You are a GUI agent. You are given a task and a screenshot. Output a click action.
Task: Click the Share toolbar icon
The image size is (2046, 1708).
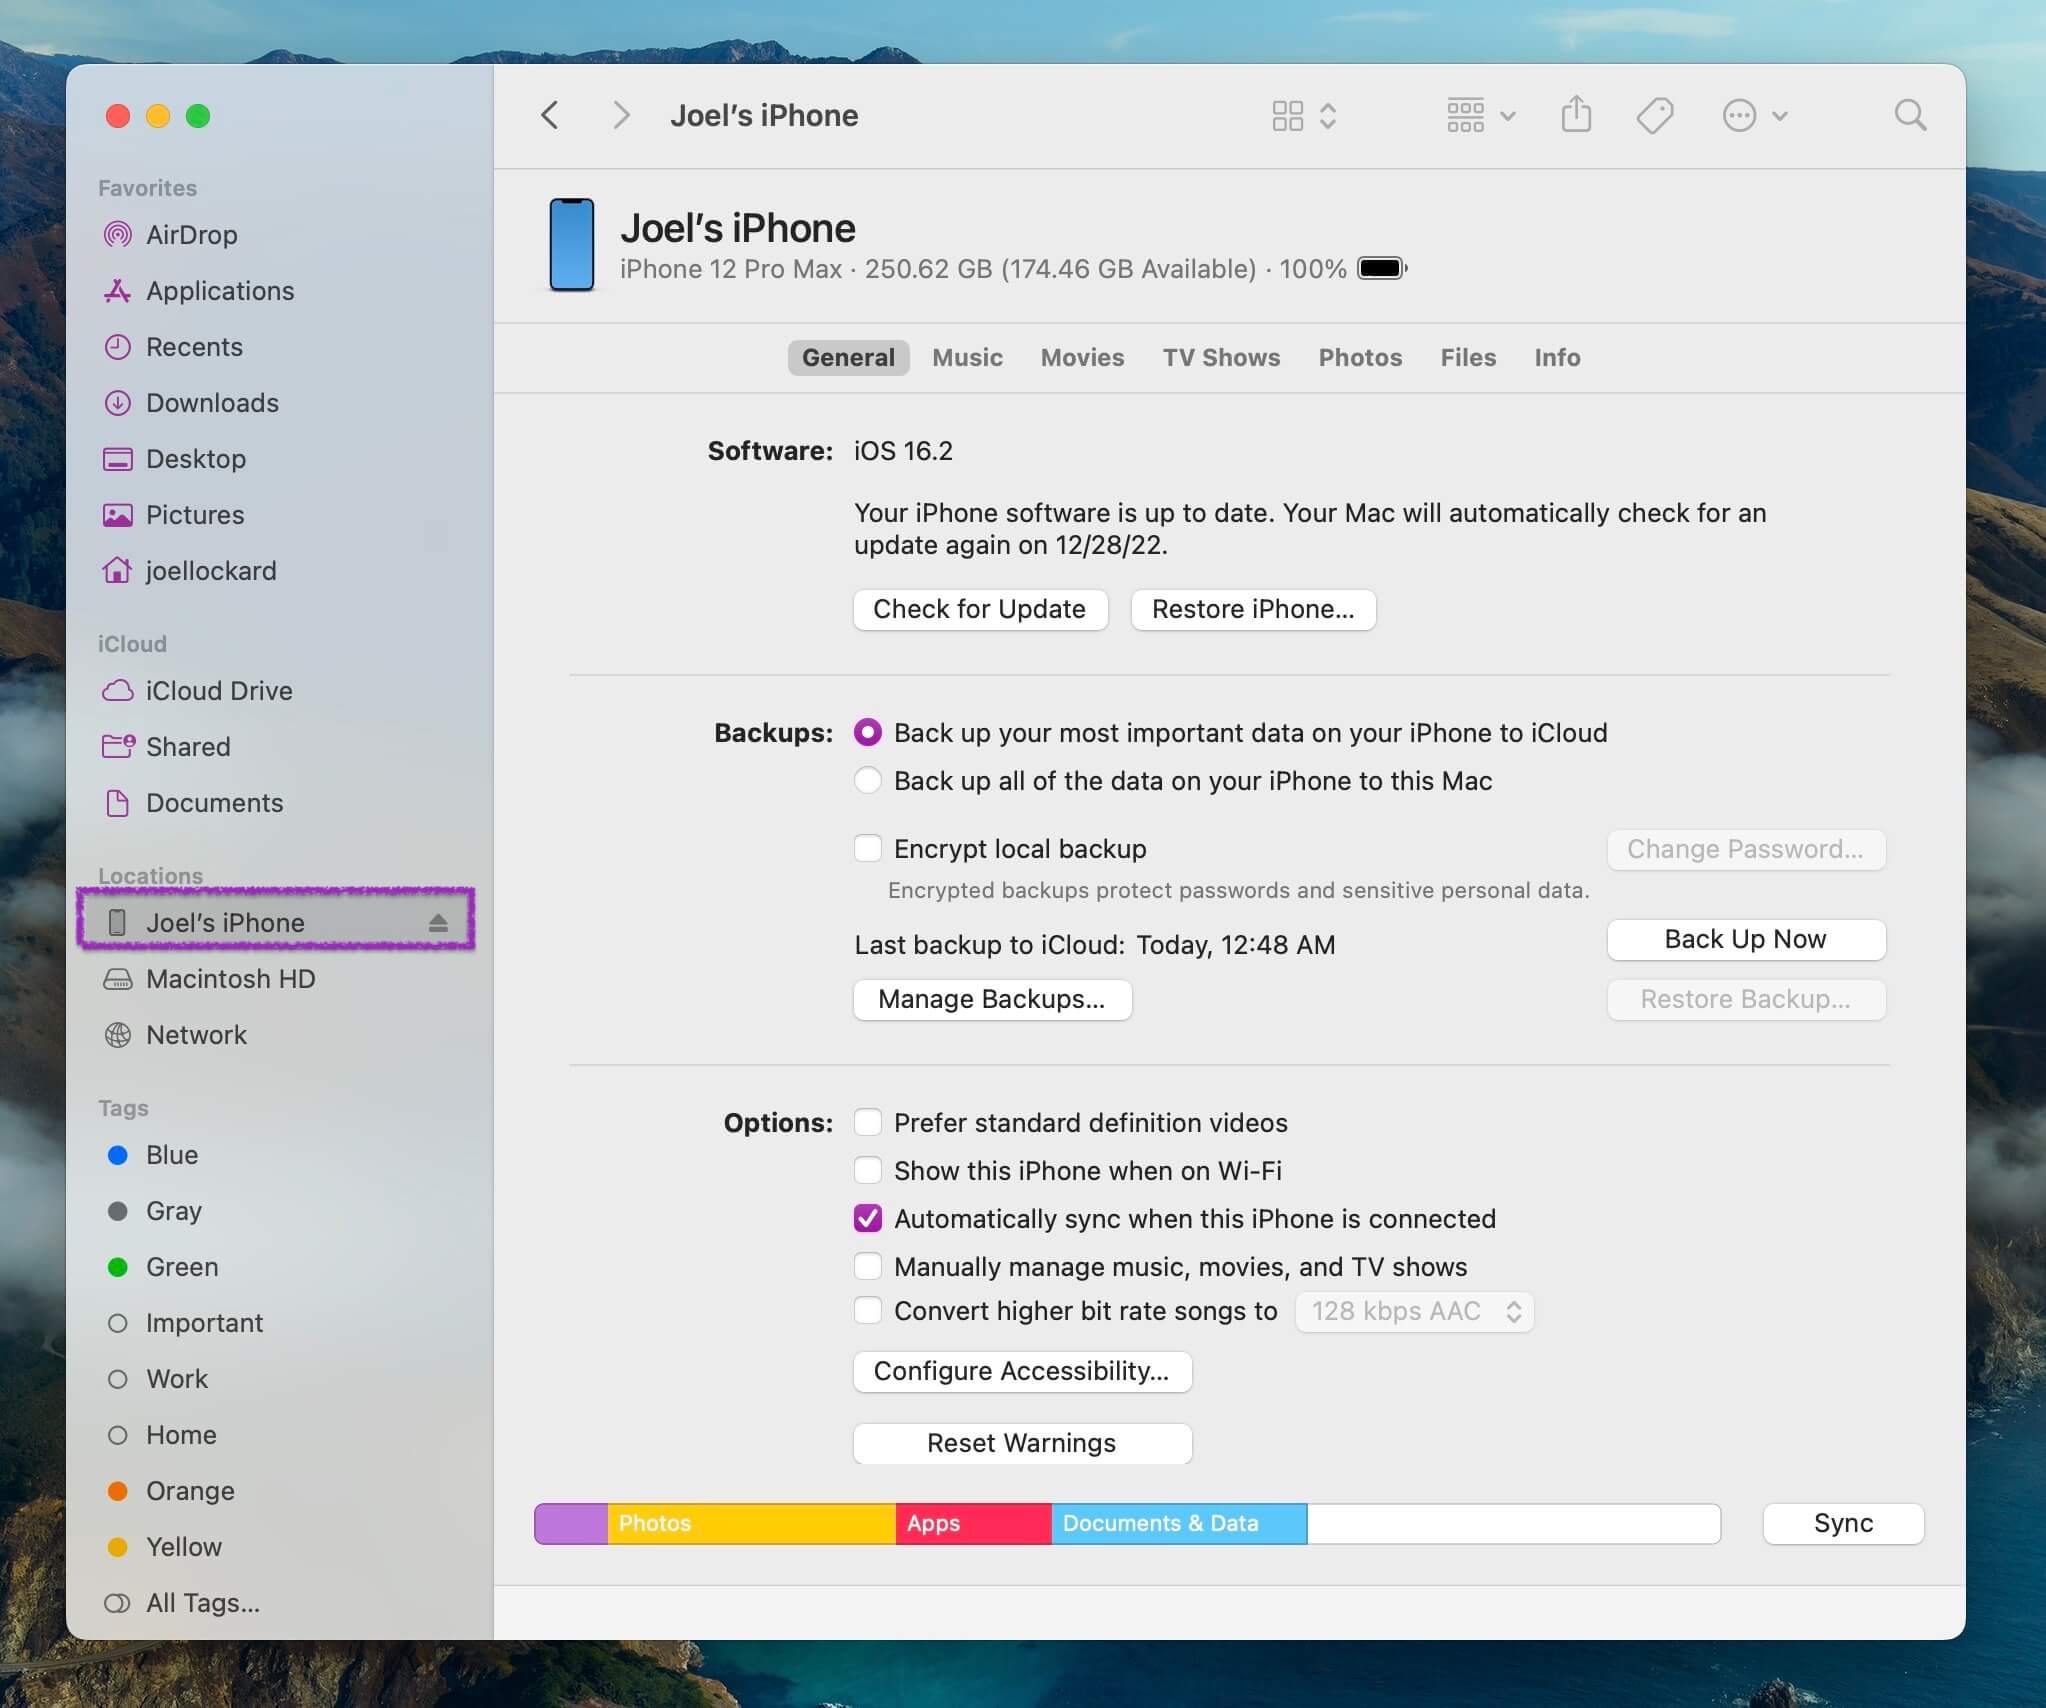(1576, 115)
